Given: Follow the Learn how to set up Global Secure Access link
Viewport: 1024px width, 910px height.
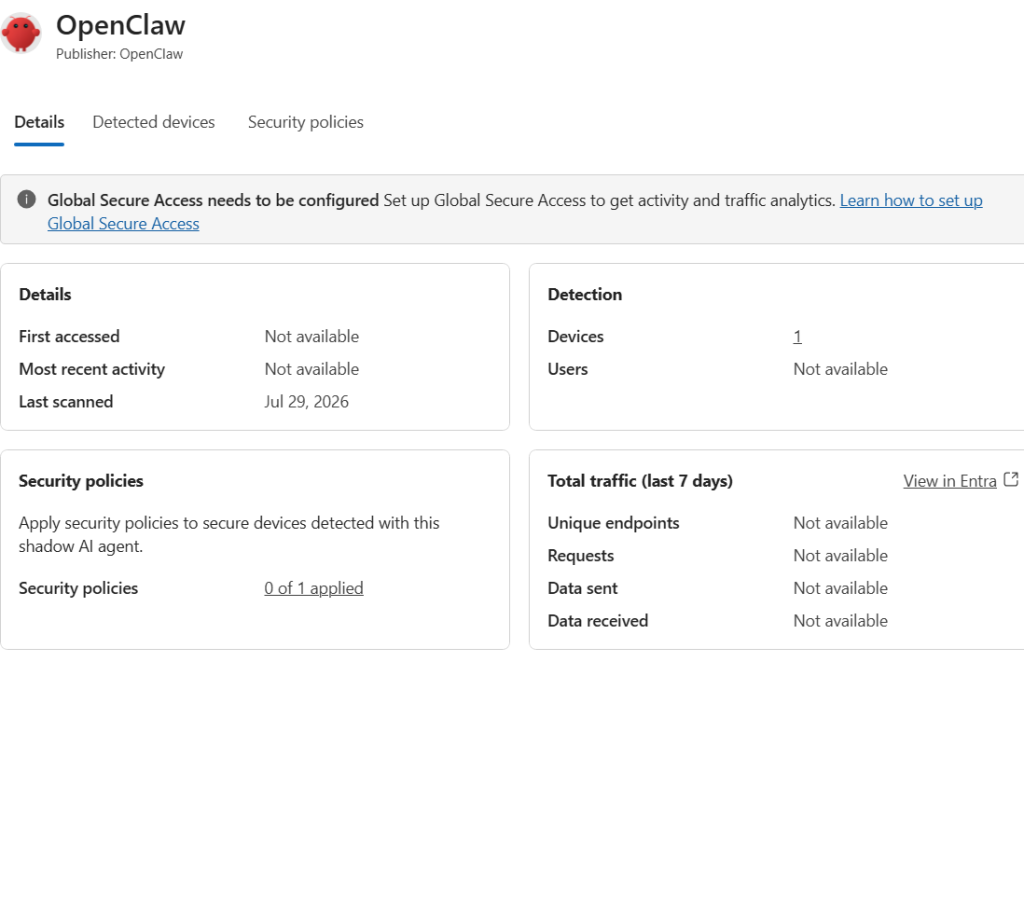Looking at the screenshot, I should (910, 200).
